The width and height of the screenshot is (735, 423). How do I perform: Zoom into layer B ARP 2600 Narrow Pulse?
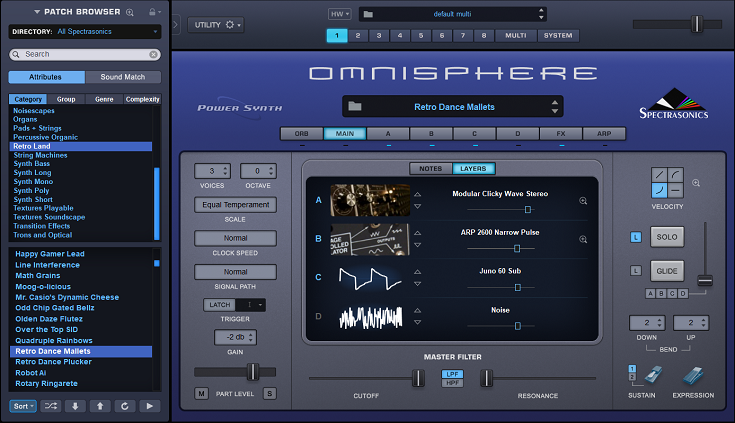click(583, 239)
